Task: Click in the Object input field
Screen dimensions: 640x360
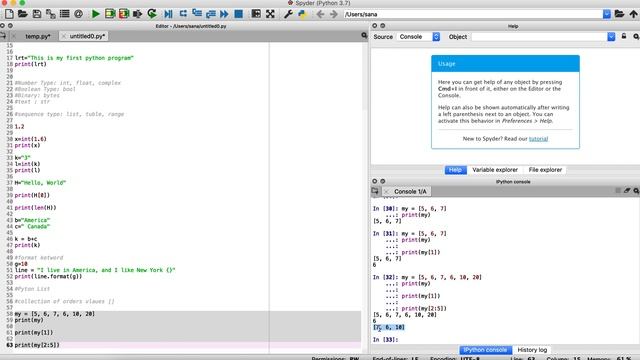Action: point(539,37)
